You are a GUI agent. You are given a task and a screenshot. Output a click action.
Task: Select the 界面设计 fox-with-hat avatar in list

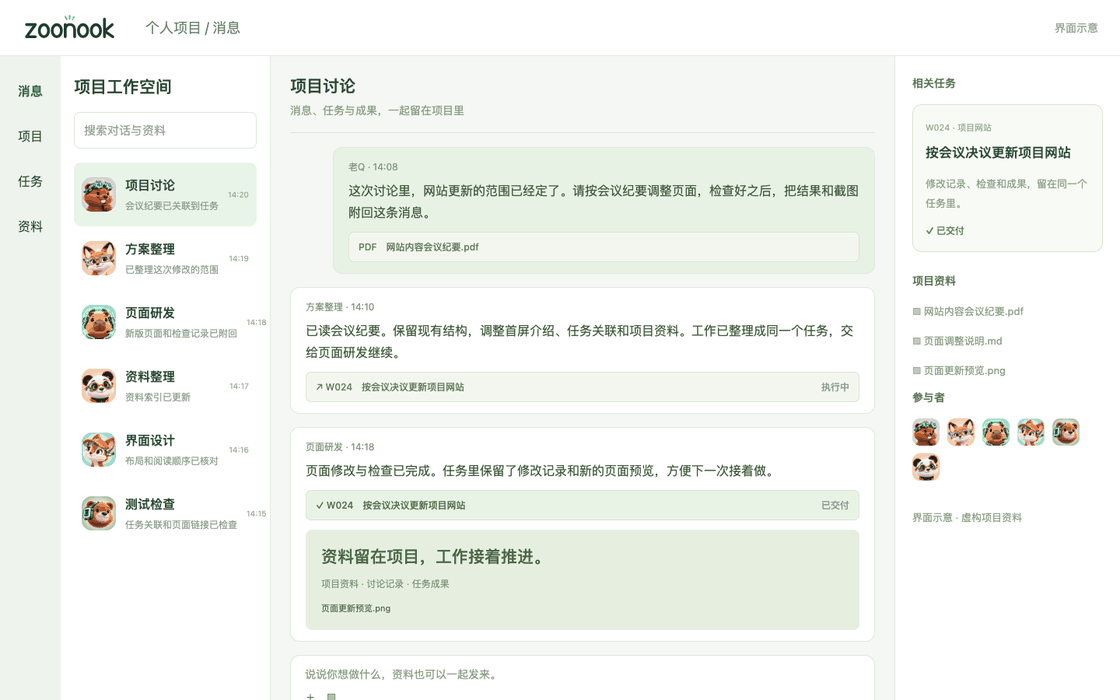99,450
